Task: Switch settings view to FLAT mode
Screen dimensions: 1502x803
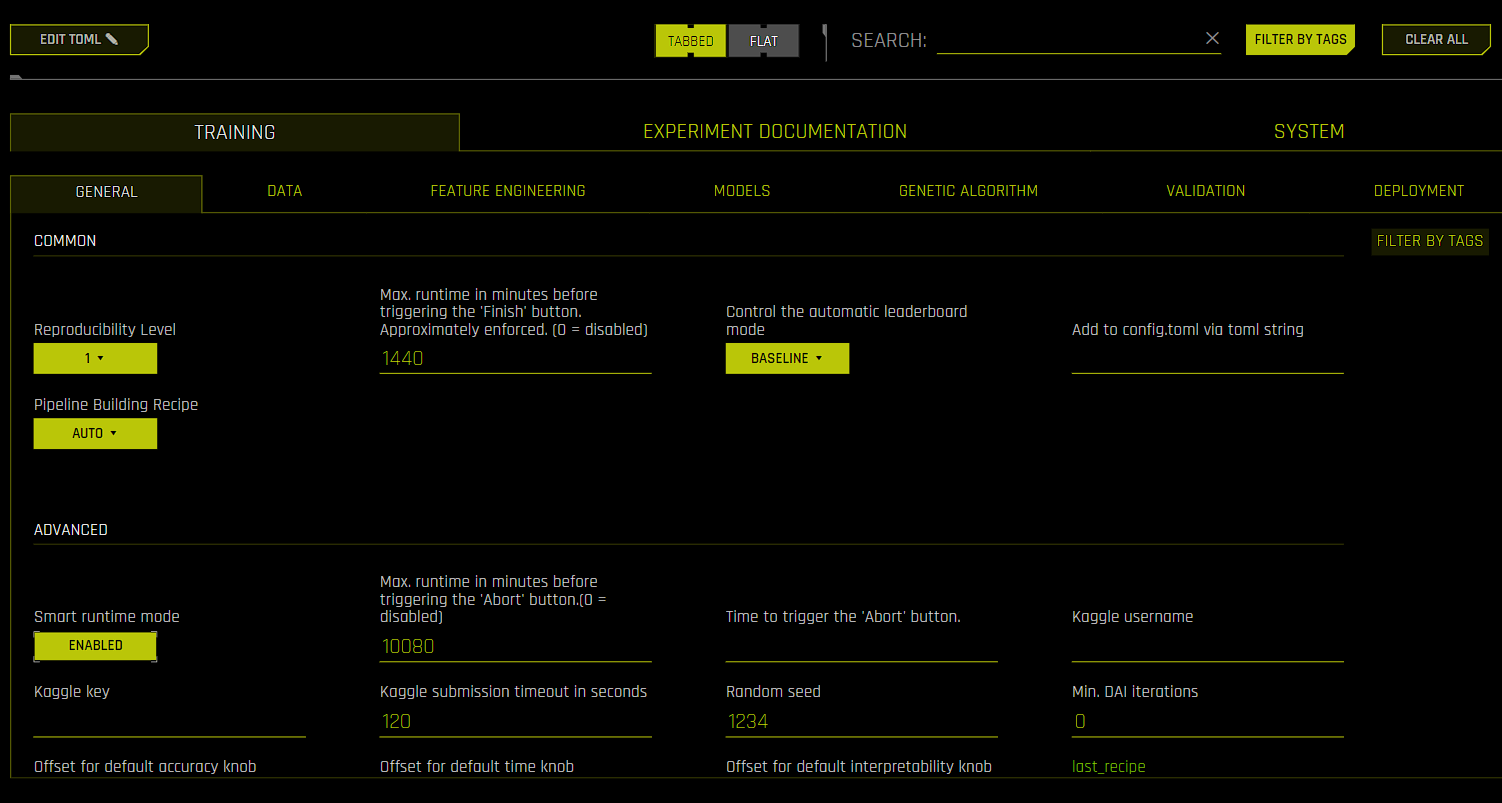Action: click(x=764, y=41)
